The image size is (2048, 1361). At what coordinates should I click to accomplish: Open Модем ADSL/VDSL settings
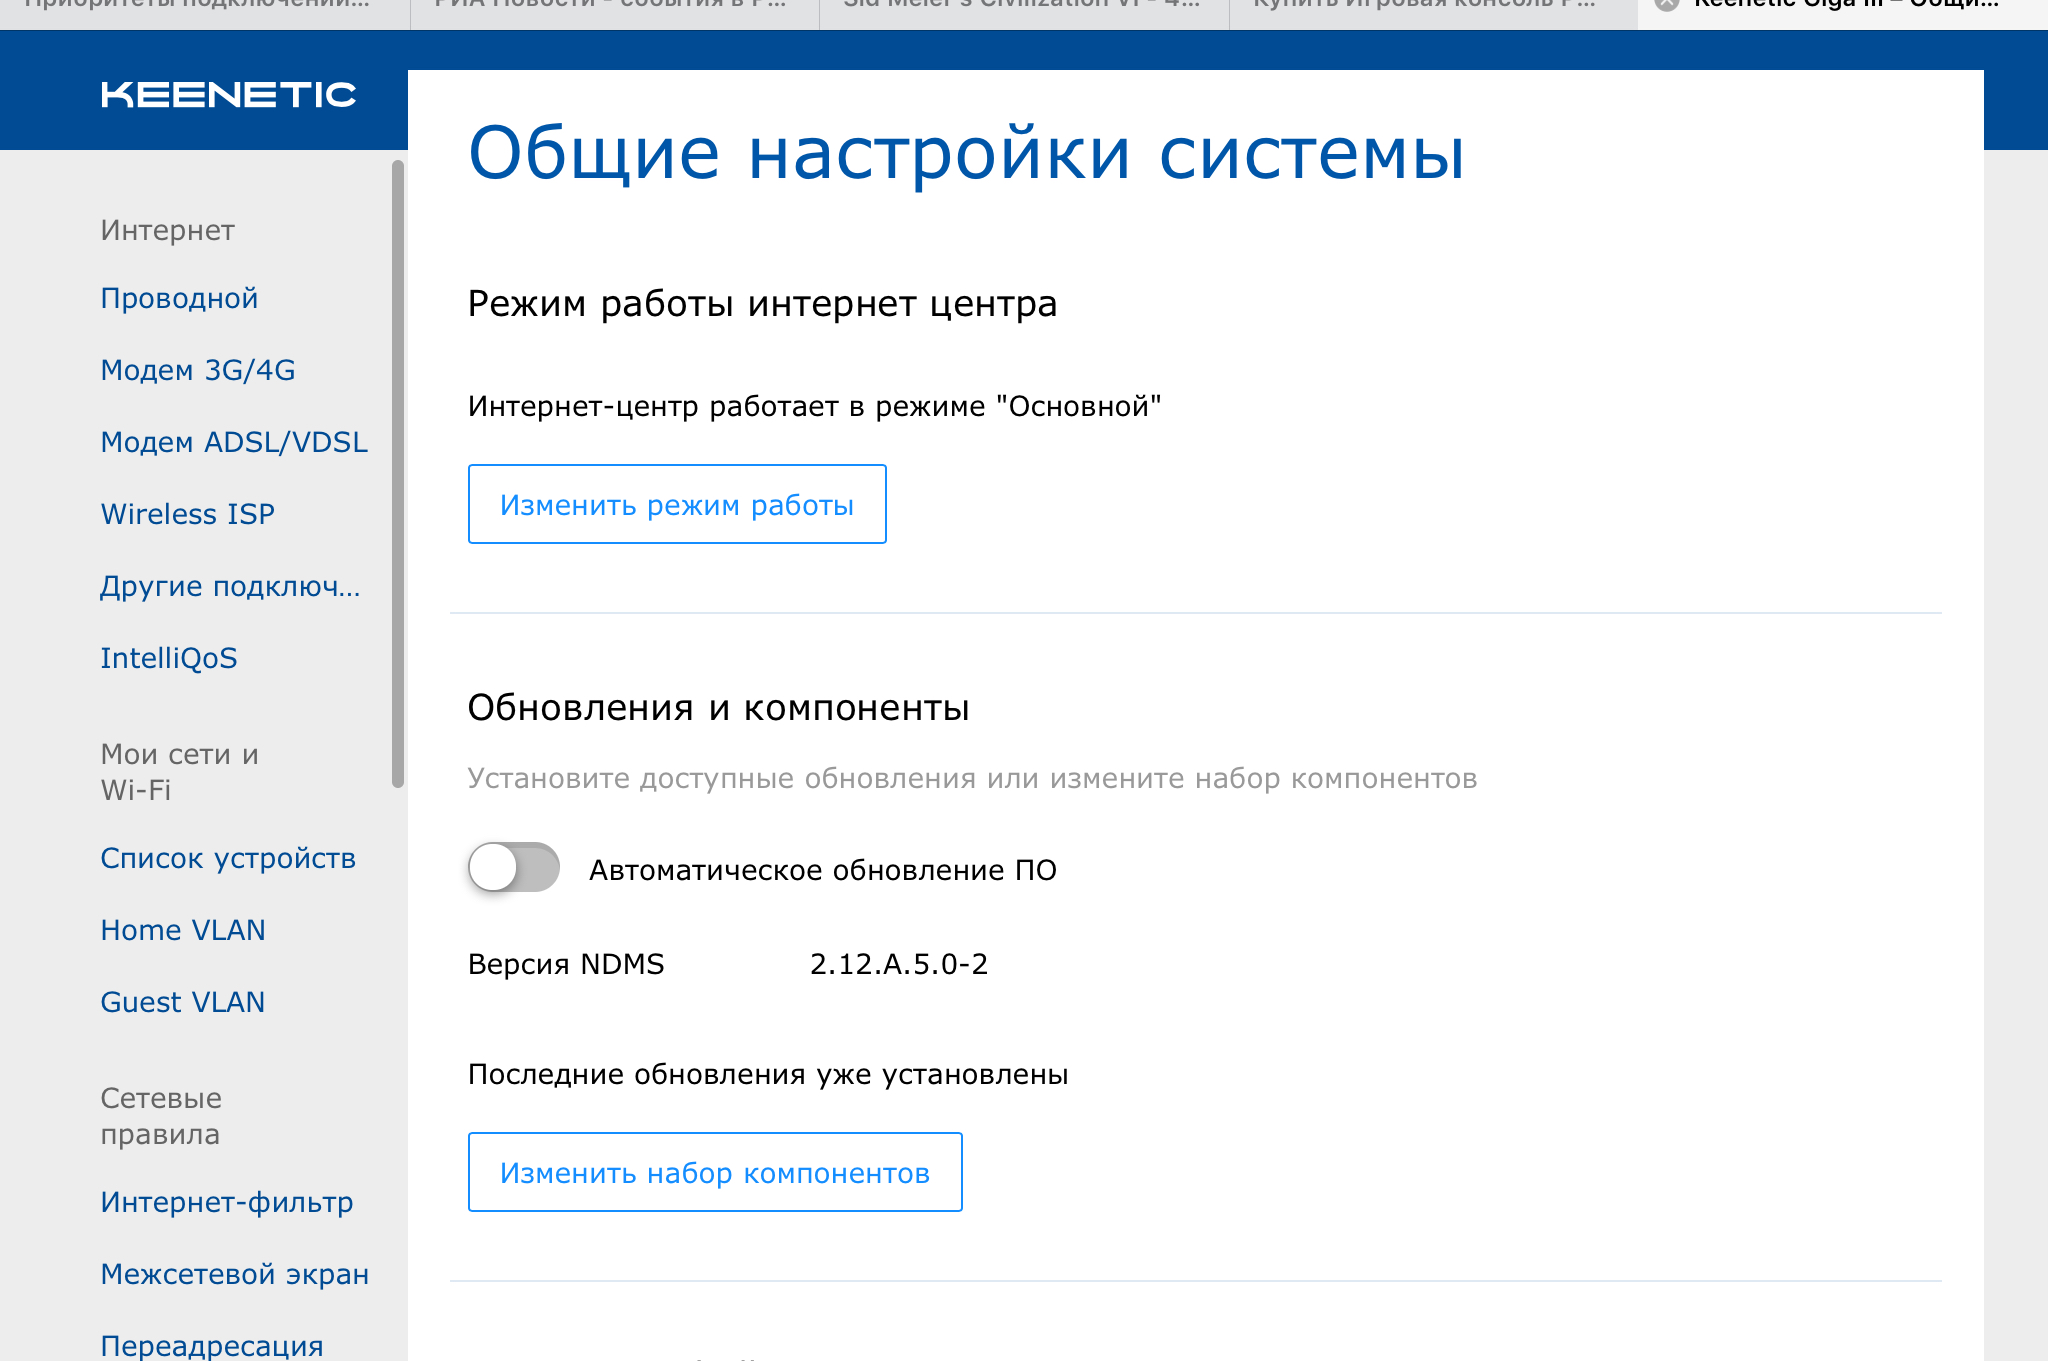point(234,442)
